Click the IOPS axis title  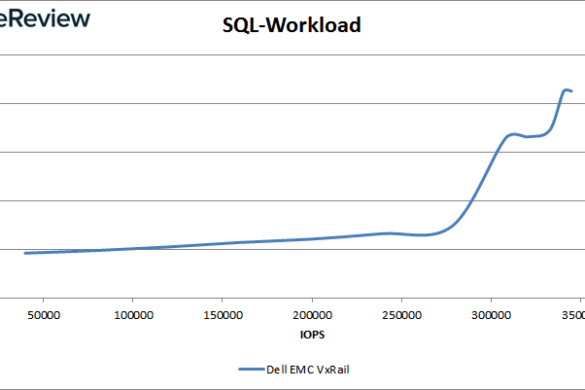(312, 334)
